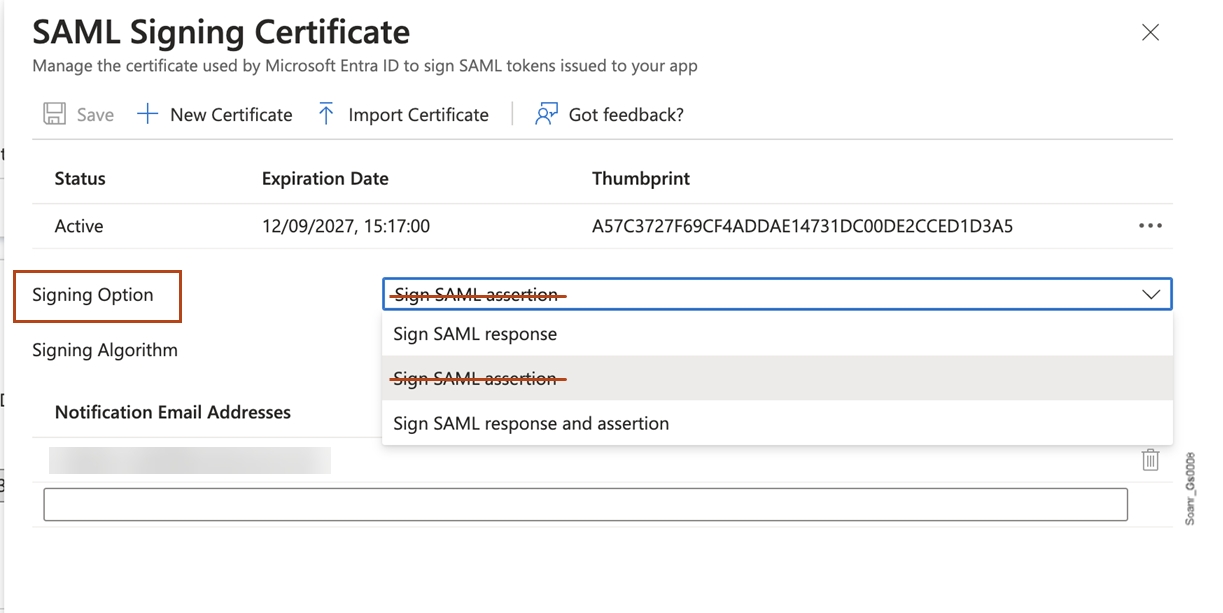Click the Import Certificate button
Image resolution: width=1223 pixels, height=613 pixels.
pos(418,113)
